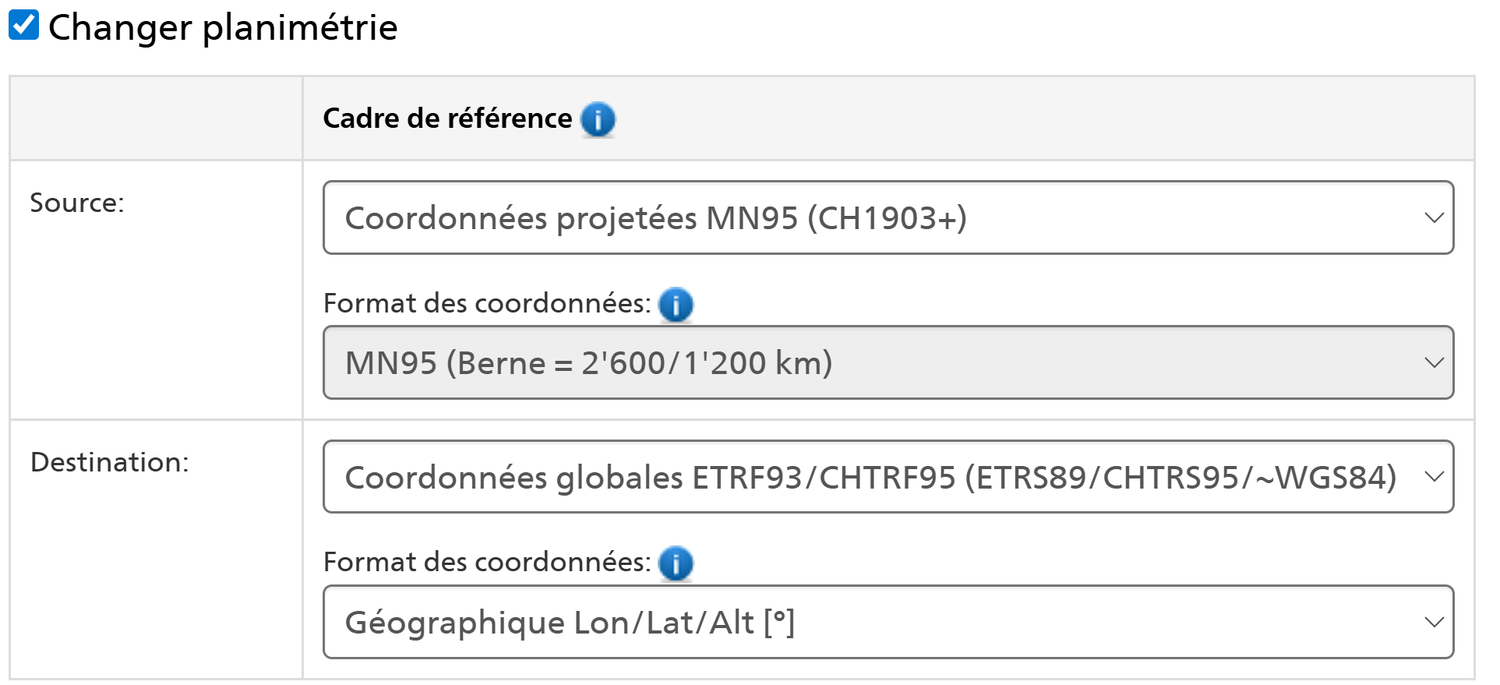
Task: Open info icon next to Cadre de référence
Action: (x=598, y=120)
